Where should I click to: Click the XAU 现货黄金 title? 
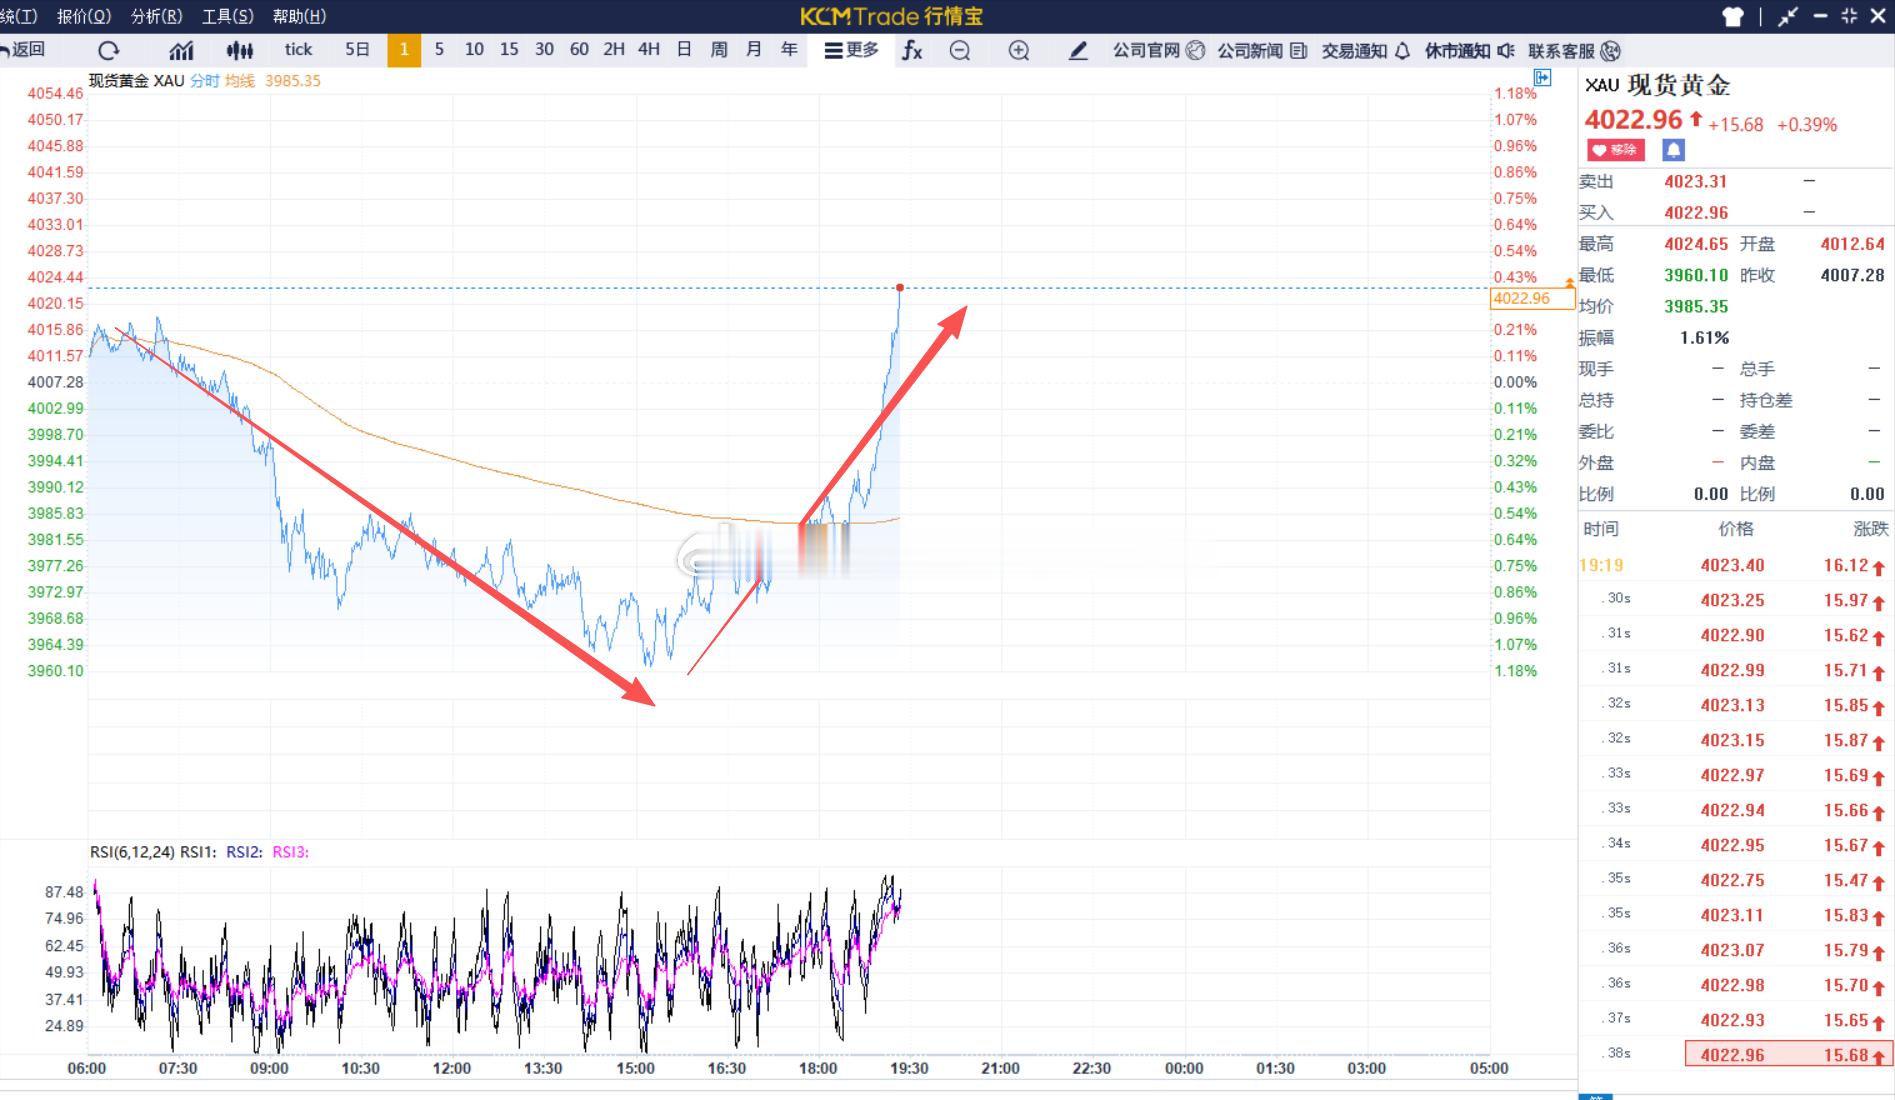tap(1658, 86)
